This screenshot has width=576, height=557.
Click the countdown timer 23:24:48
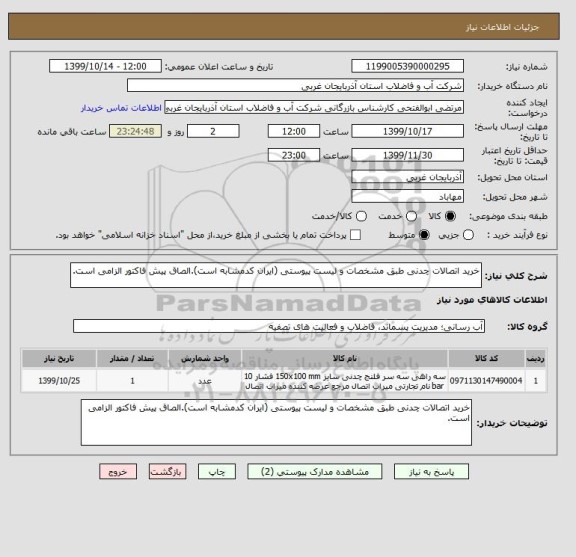click(x=136, y=132)
